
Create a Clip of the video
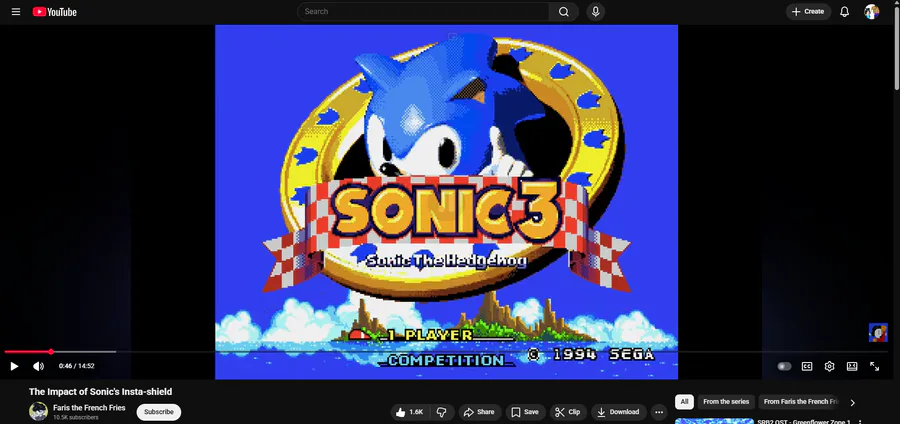click(568, 412)
